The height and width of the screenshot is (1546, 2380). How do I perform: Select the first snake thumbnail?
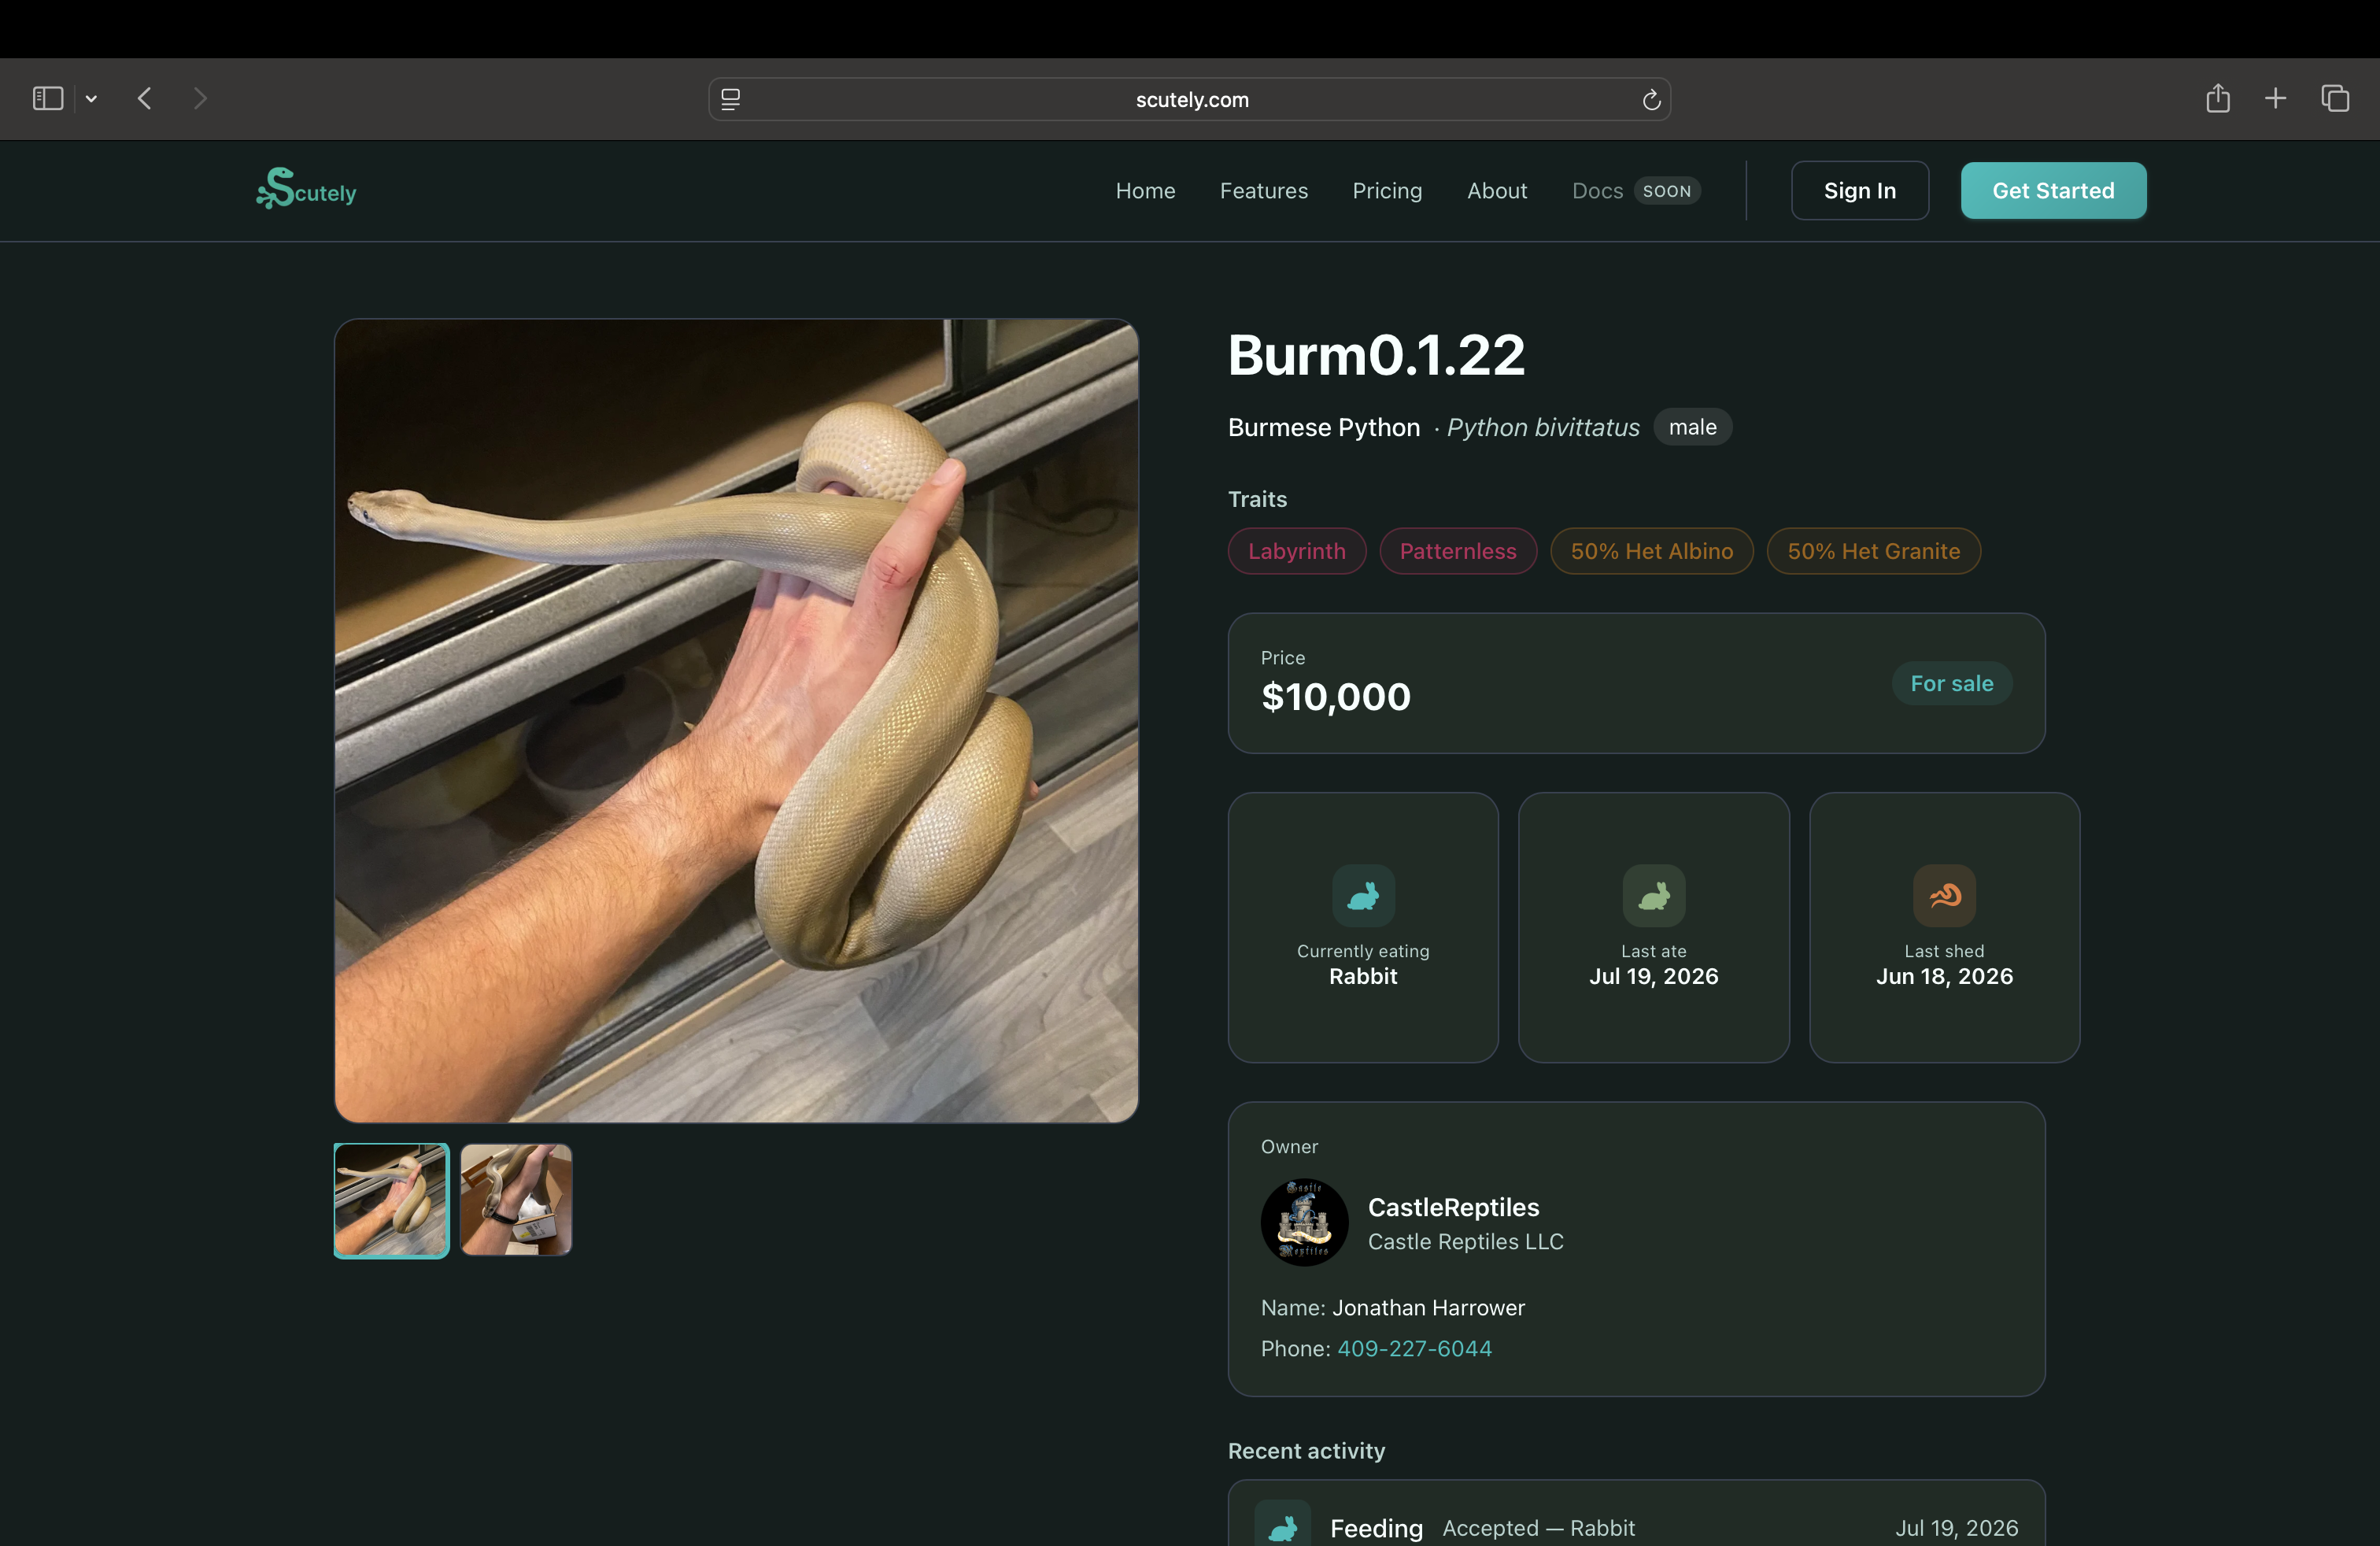[x=391, y=1200]
